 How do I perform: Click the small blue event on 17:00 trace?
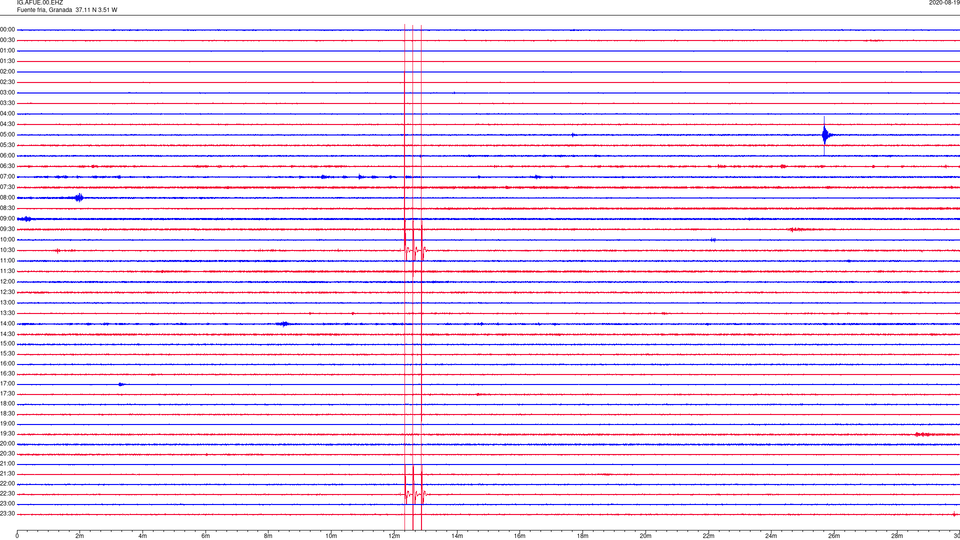[x=122, y=384]
